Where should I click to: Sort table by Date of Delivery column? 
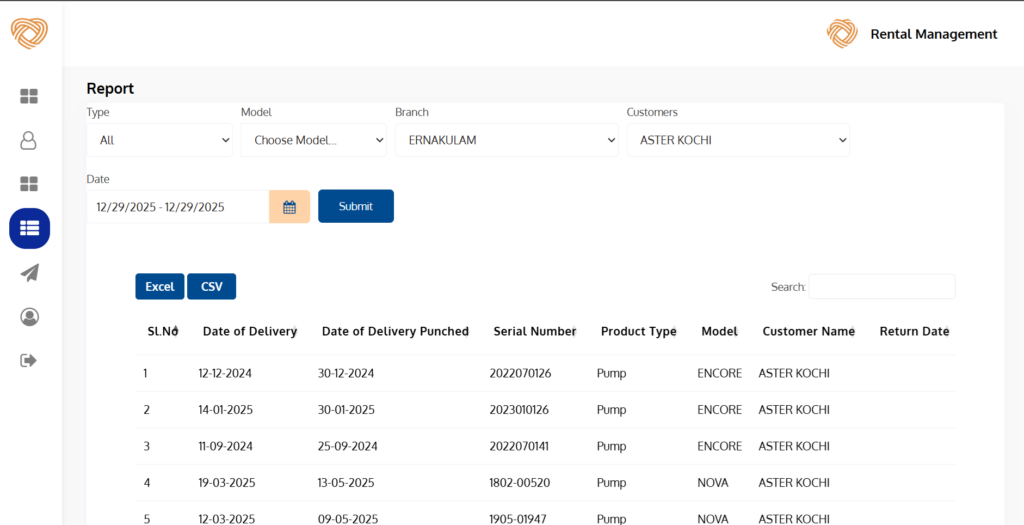(x=249, y=331)
